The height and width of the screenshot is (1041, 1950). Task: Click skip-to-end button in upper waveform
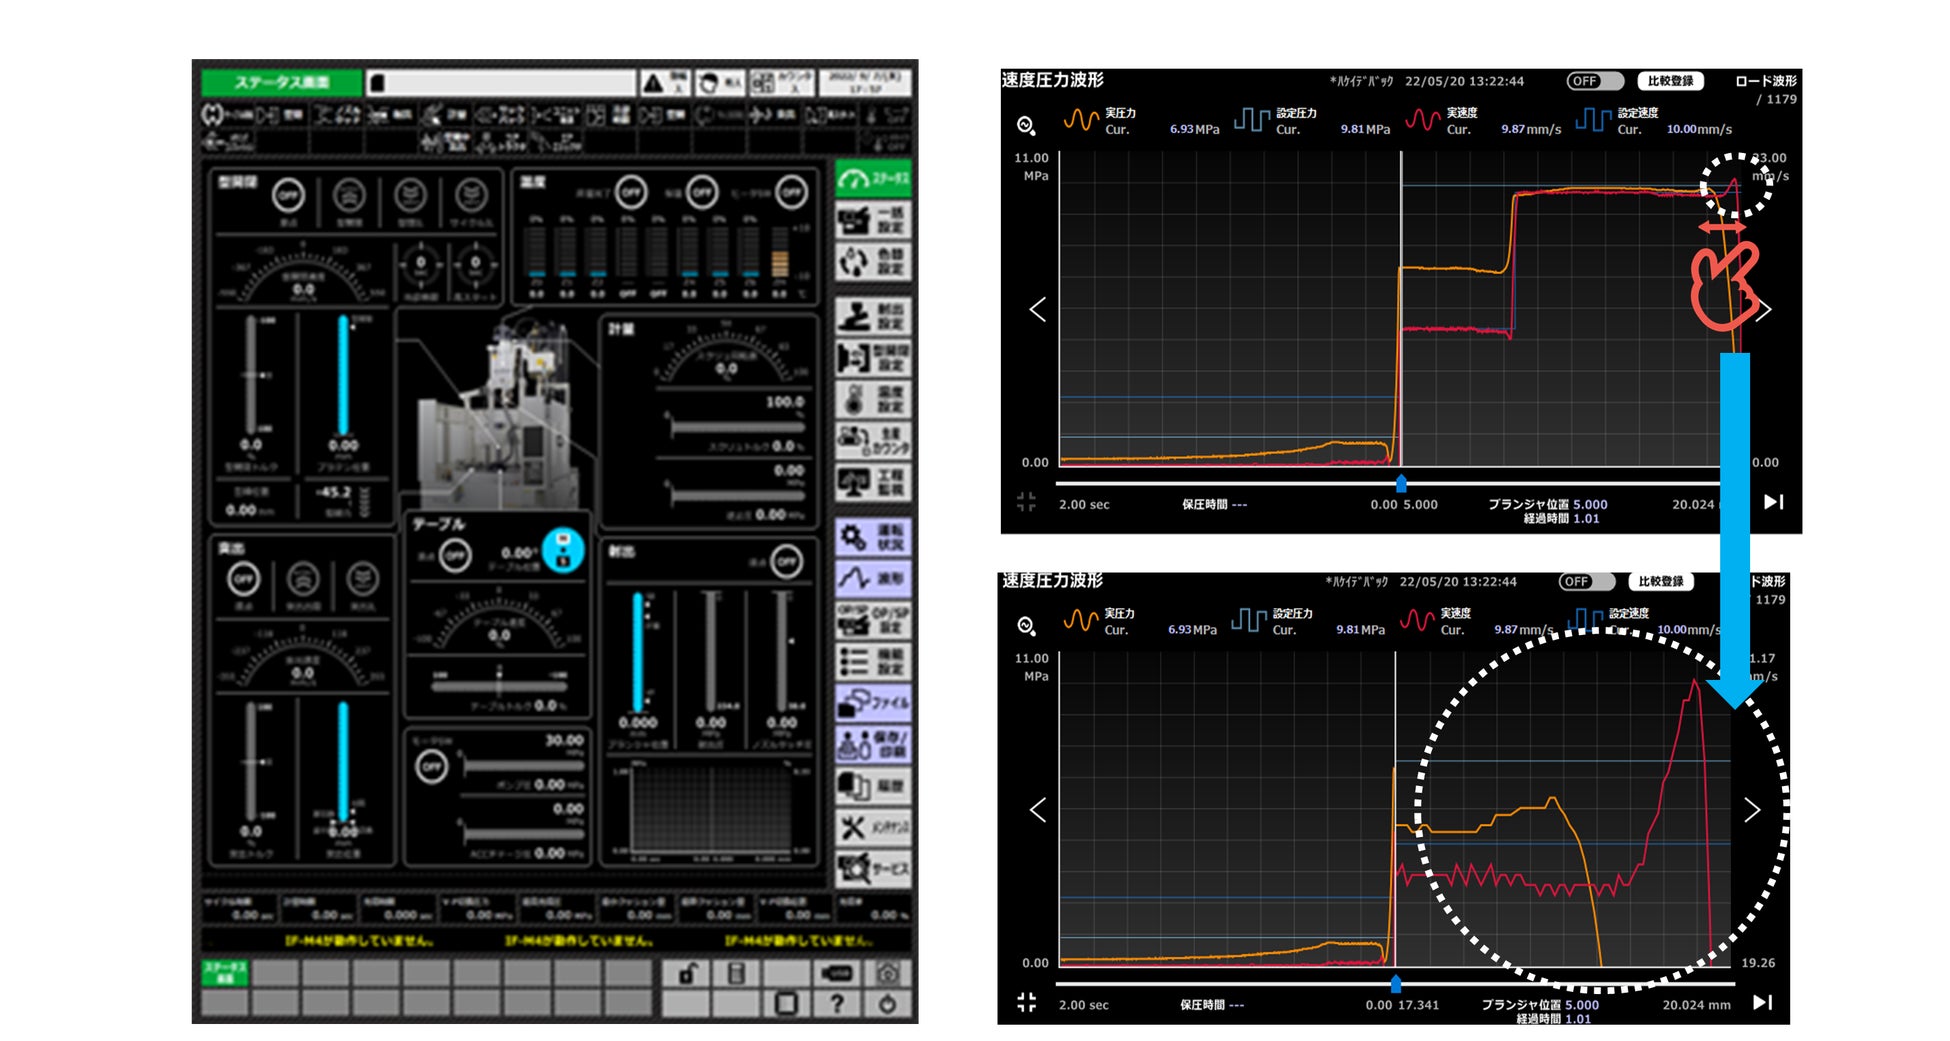1773,502
